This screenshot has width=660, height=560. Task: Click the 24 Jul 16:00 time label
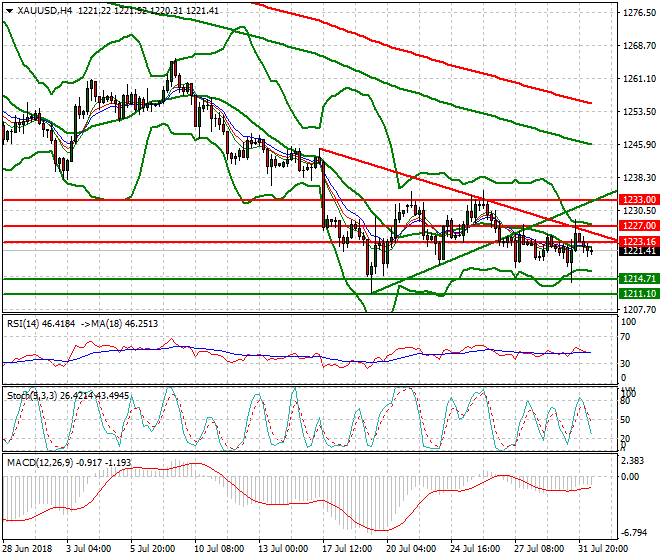pyautogui.click(x=475, y=549)
